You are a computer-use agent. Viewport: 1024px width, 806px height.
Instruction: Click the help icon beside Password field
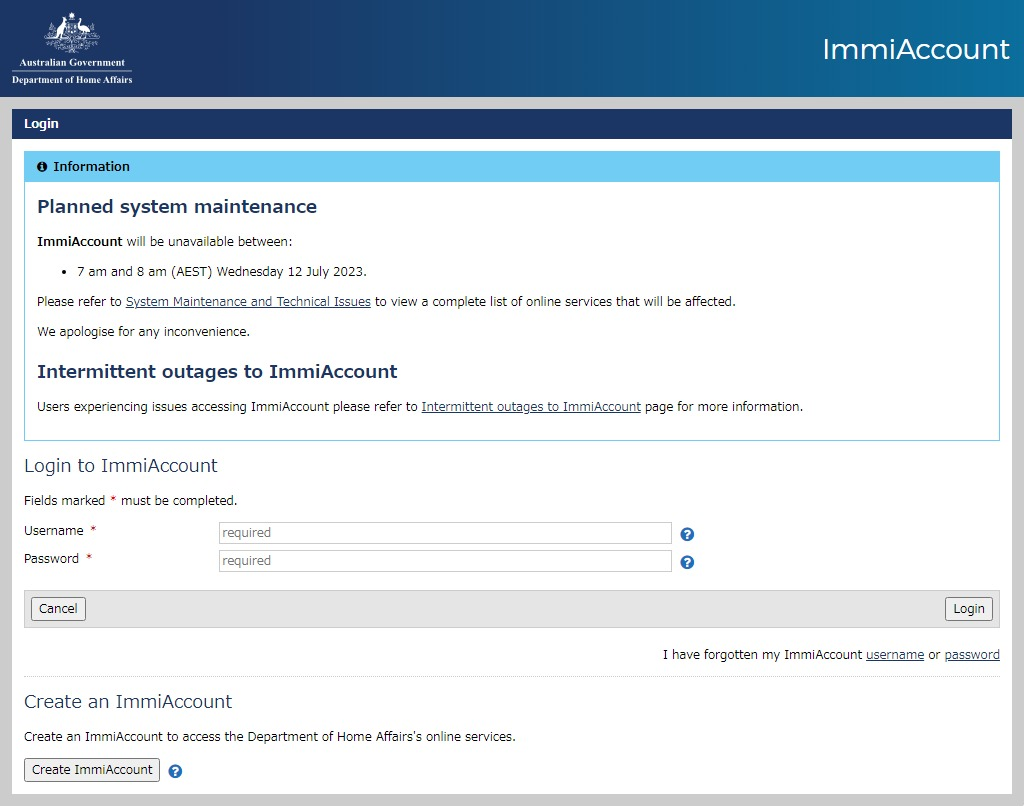[687, 562]
